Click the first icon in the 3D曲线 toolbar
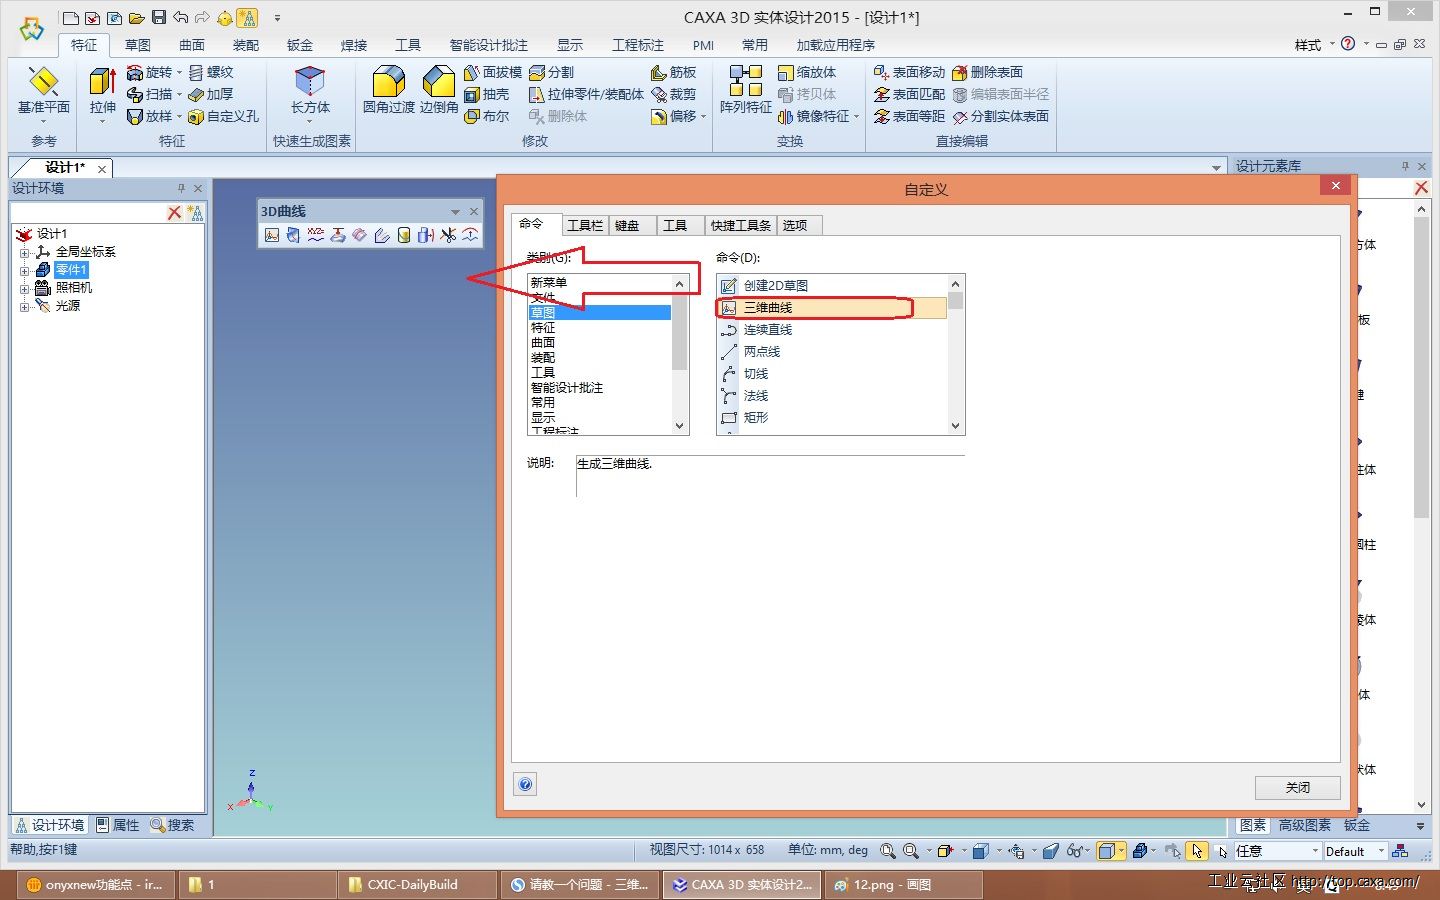 (x=272, y=235)
